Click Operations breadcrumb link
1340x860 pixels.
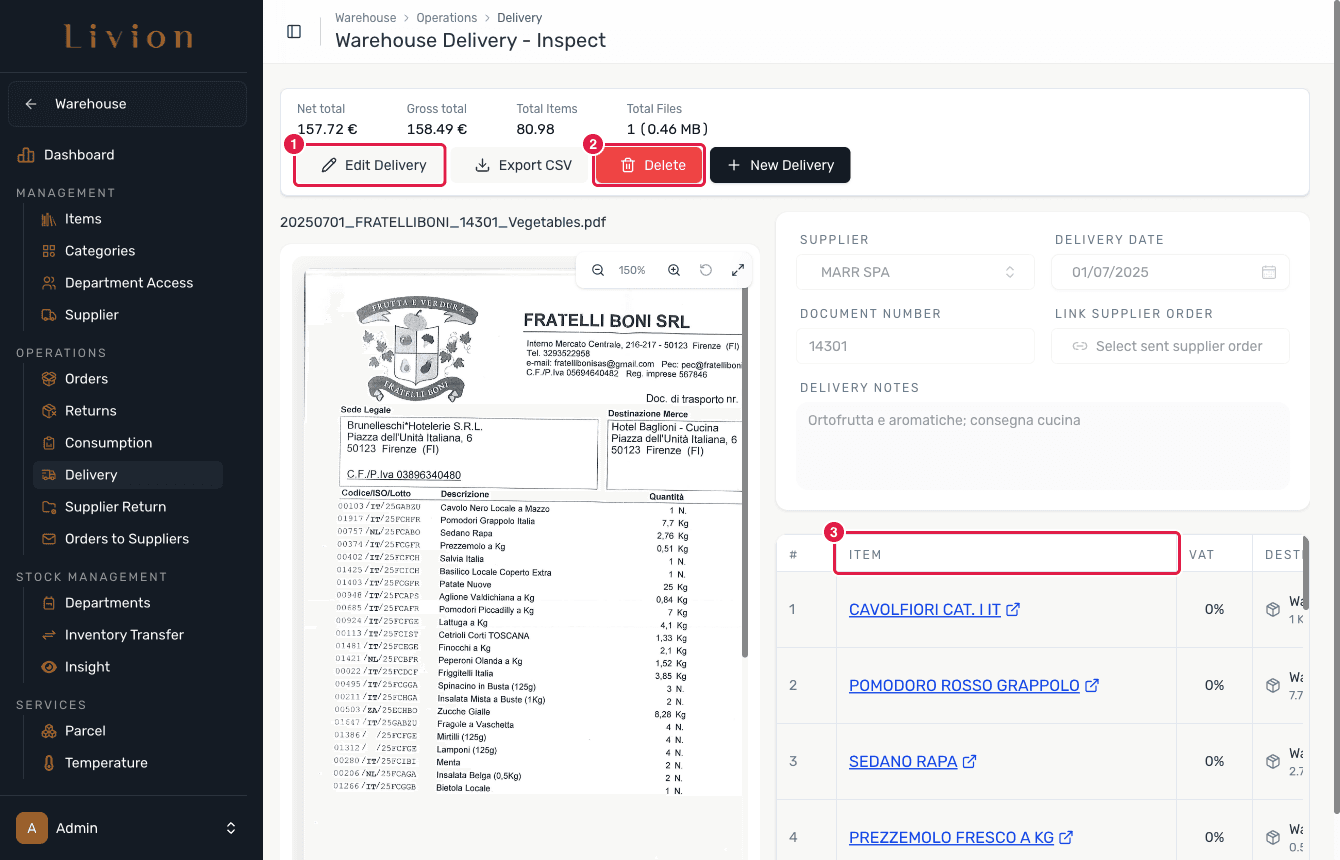coord(447,18)
